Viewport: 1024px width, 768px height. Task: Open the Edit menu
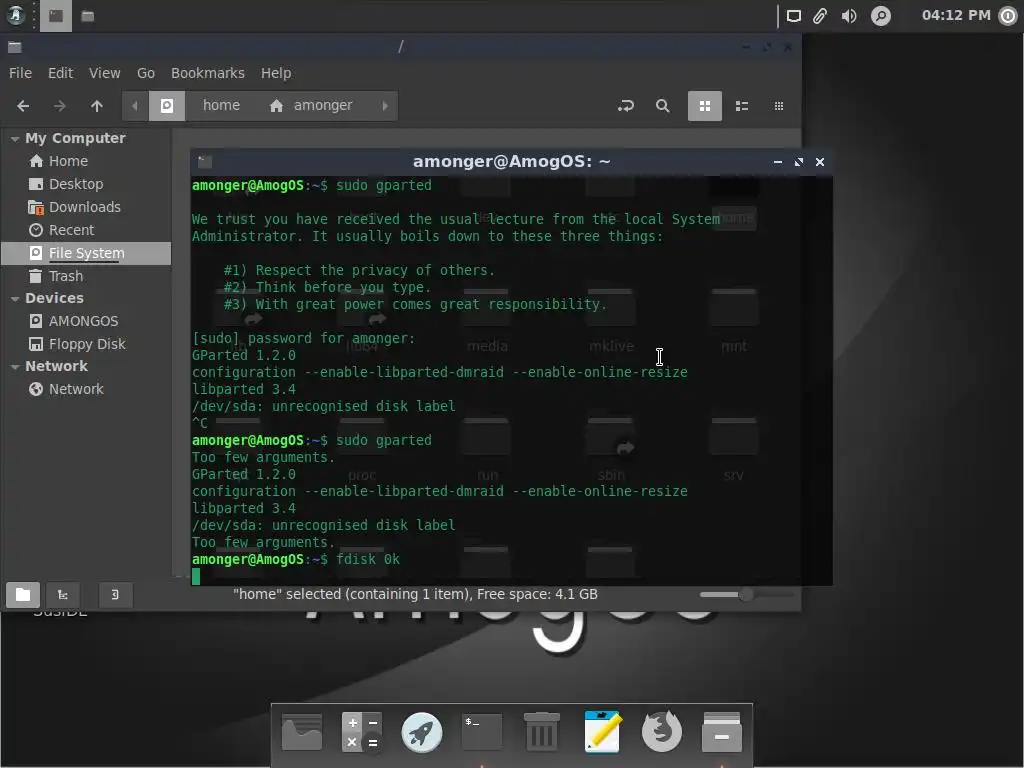click(60, 73)
